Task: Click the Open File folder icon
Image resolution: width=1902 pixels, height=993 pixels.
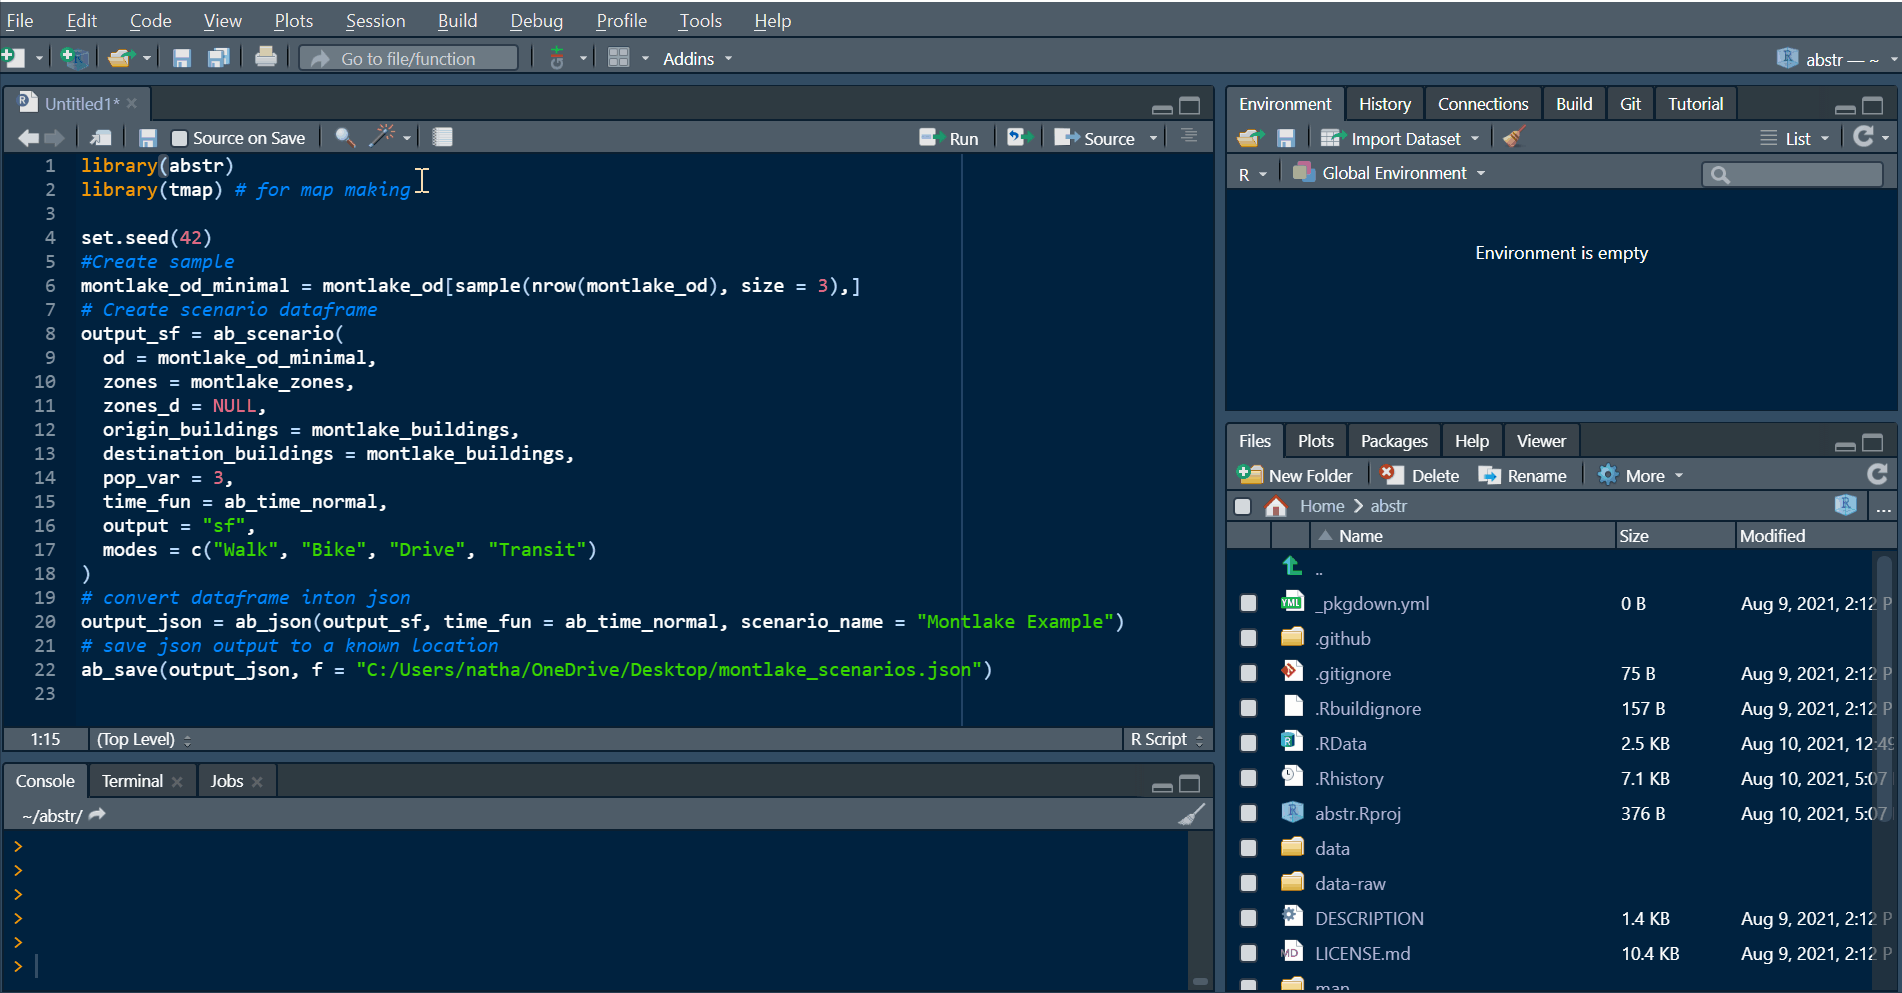Action: 121,58
